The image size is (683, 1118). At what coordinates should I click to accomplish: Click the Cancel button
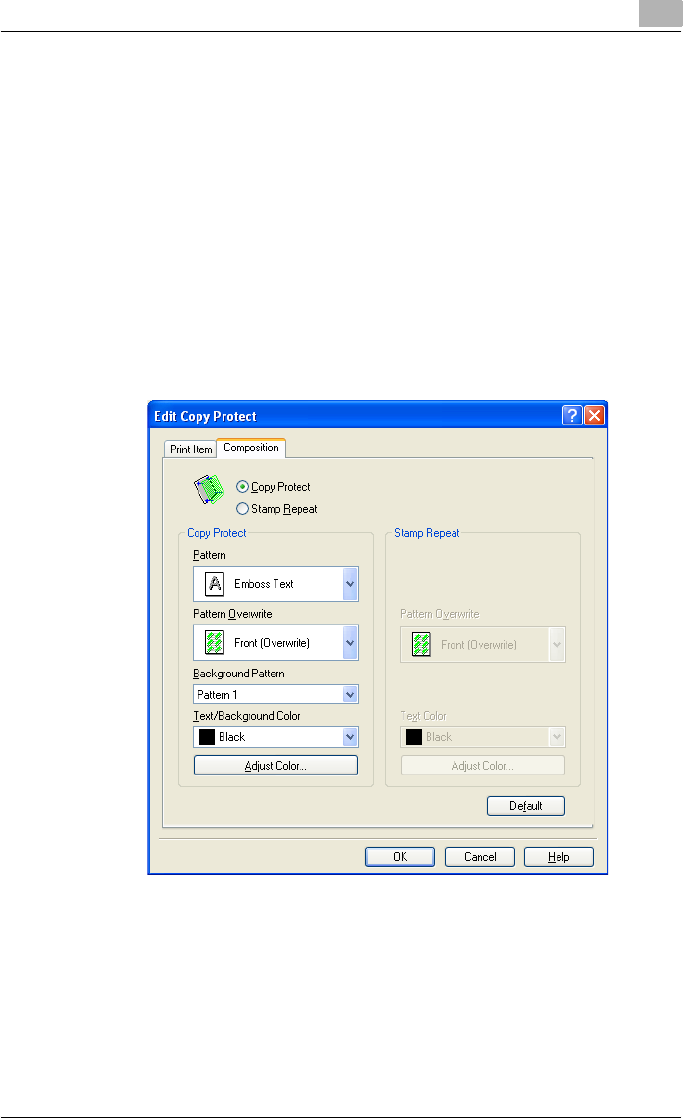[x=480, y=857]
